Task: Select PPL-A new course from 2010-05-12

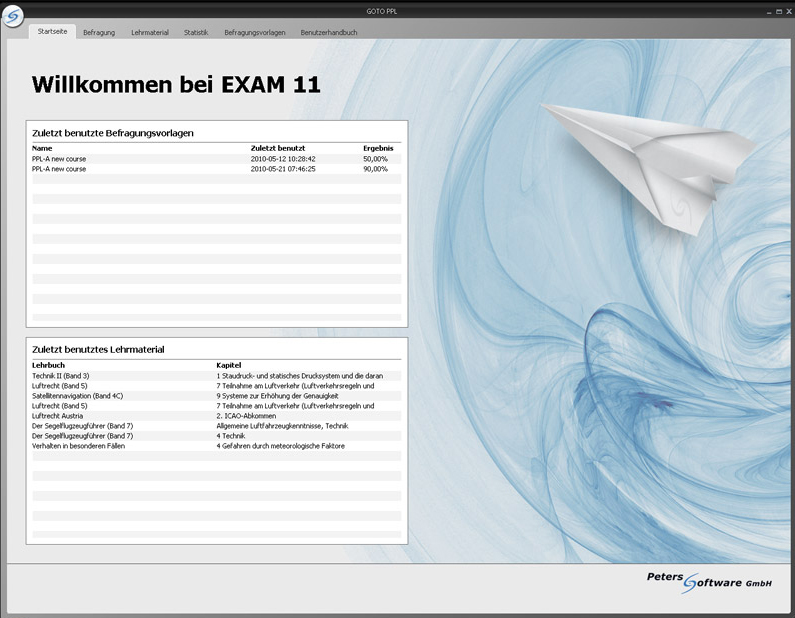Action: (x=216, y=159)
